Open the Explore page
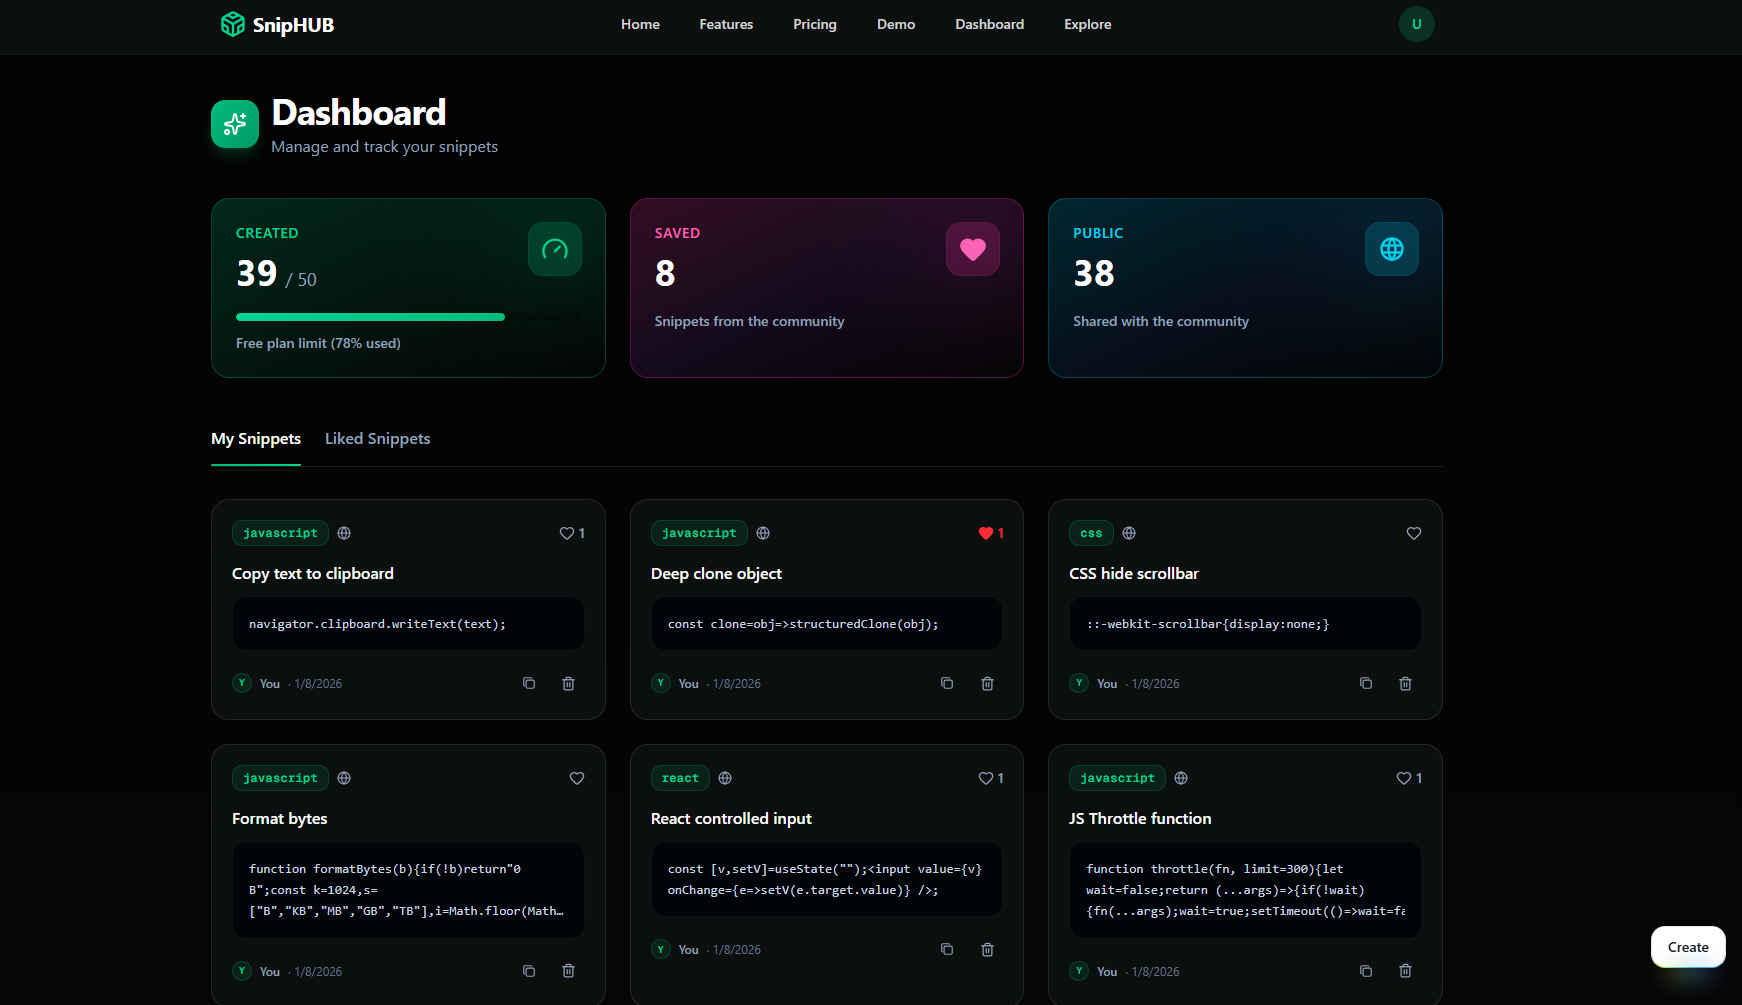Image resolution: width=1742 pixels, height=1005 pixels. point(1087,23)
